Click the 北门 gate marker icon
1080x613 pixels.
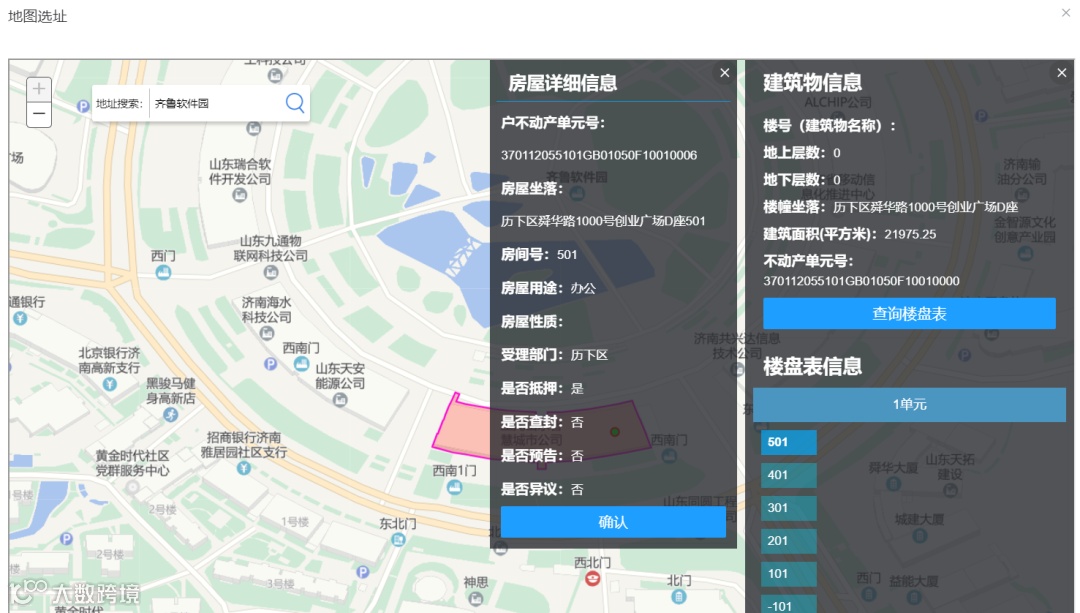pyautogui.click(x=679, y=596)
